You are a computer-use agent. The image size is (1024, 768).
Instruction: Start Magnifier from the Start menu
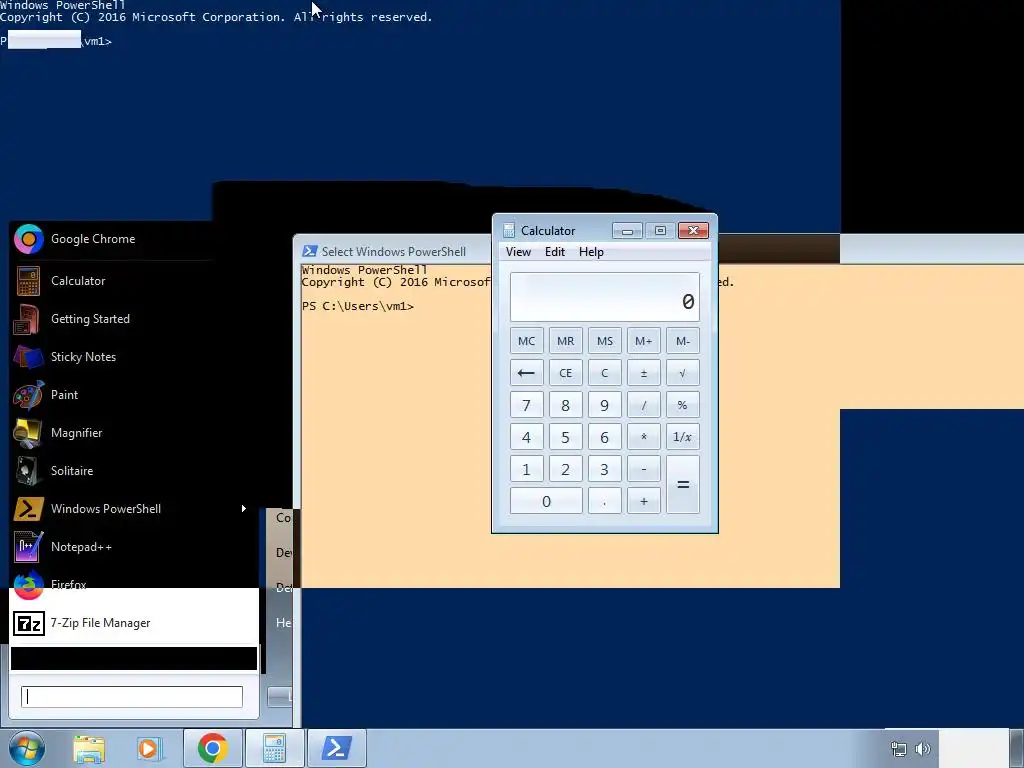pyautogui.click(x=134, y=432)
